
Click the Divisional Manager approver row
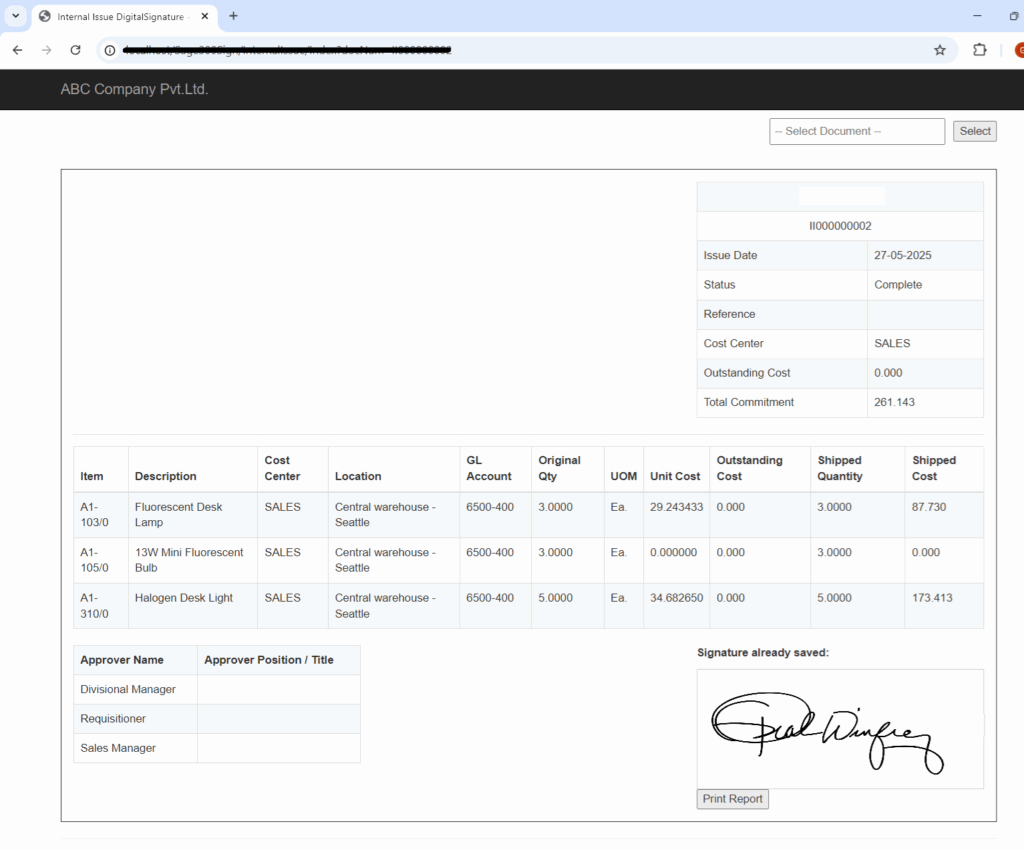[128, 689]
